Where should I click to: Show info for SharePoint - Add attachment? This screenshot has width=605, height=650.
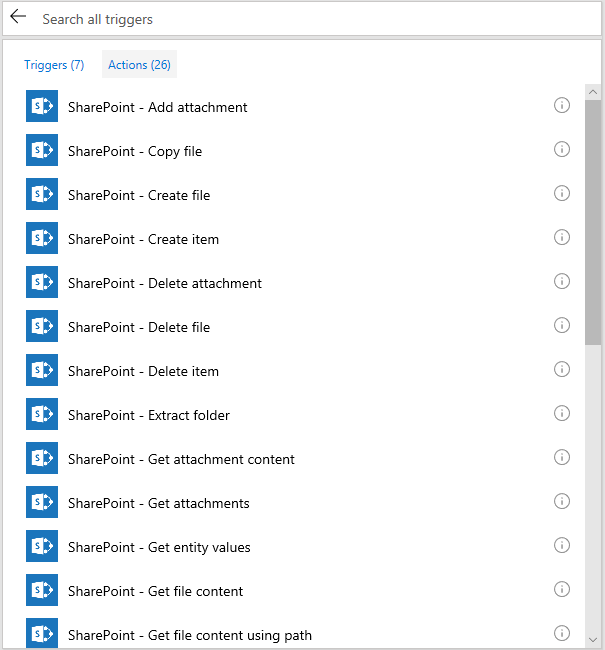coord(562,105)
